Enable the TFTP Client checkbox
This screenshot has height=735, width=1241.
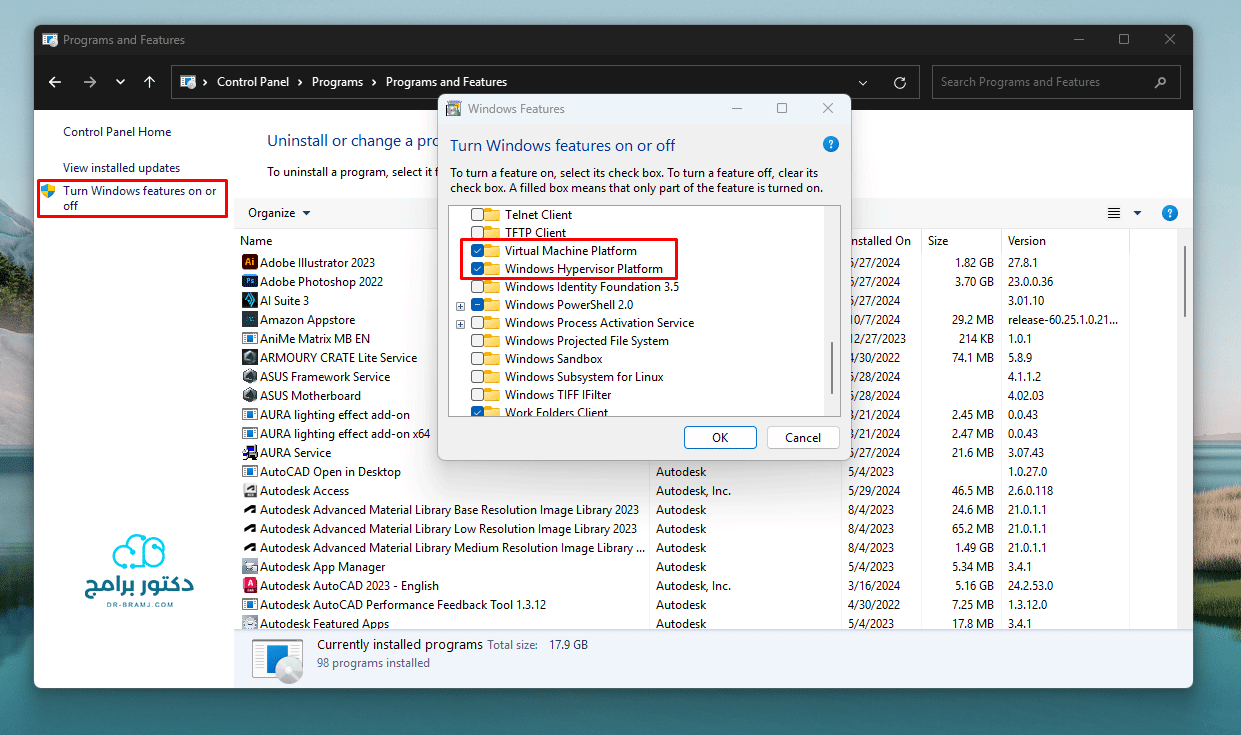coord(477,232)
